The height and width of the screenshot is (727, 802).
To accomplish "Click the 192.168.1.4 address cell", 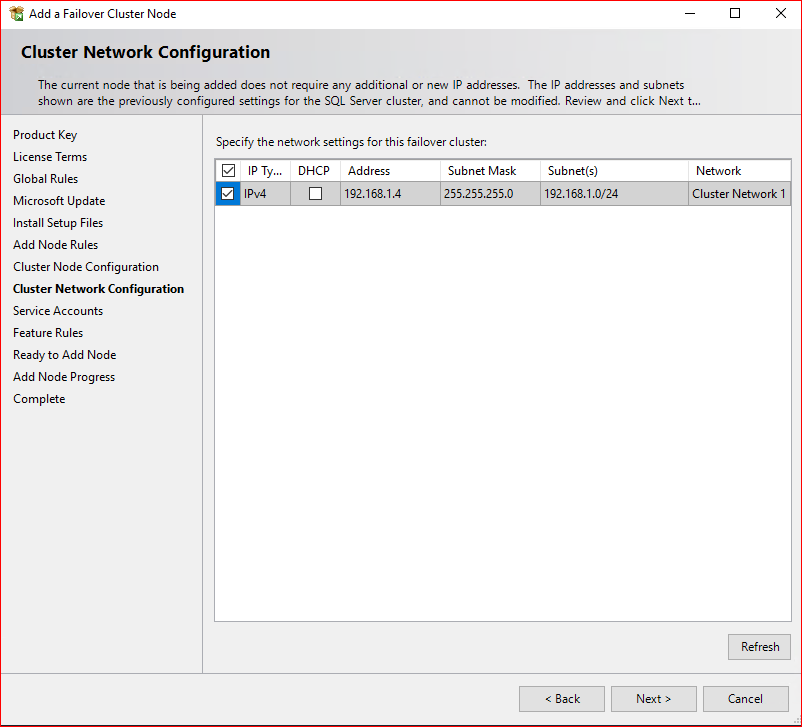I will tap(390, 193).
